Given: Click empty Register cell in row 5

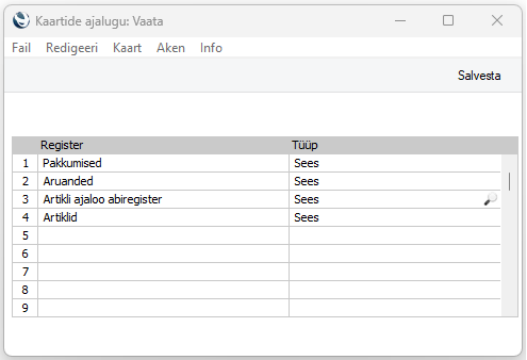Looking at the screenshot, I should 163,236.
